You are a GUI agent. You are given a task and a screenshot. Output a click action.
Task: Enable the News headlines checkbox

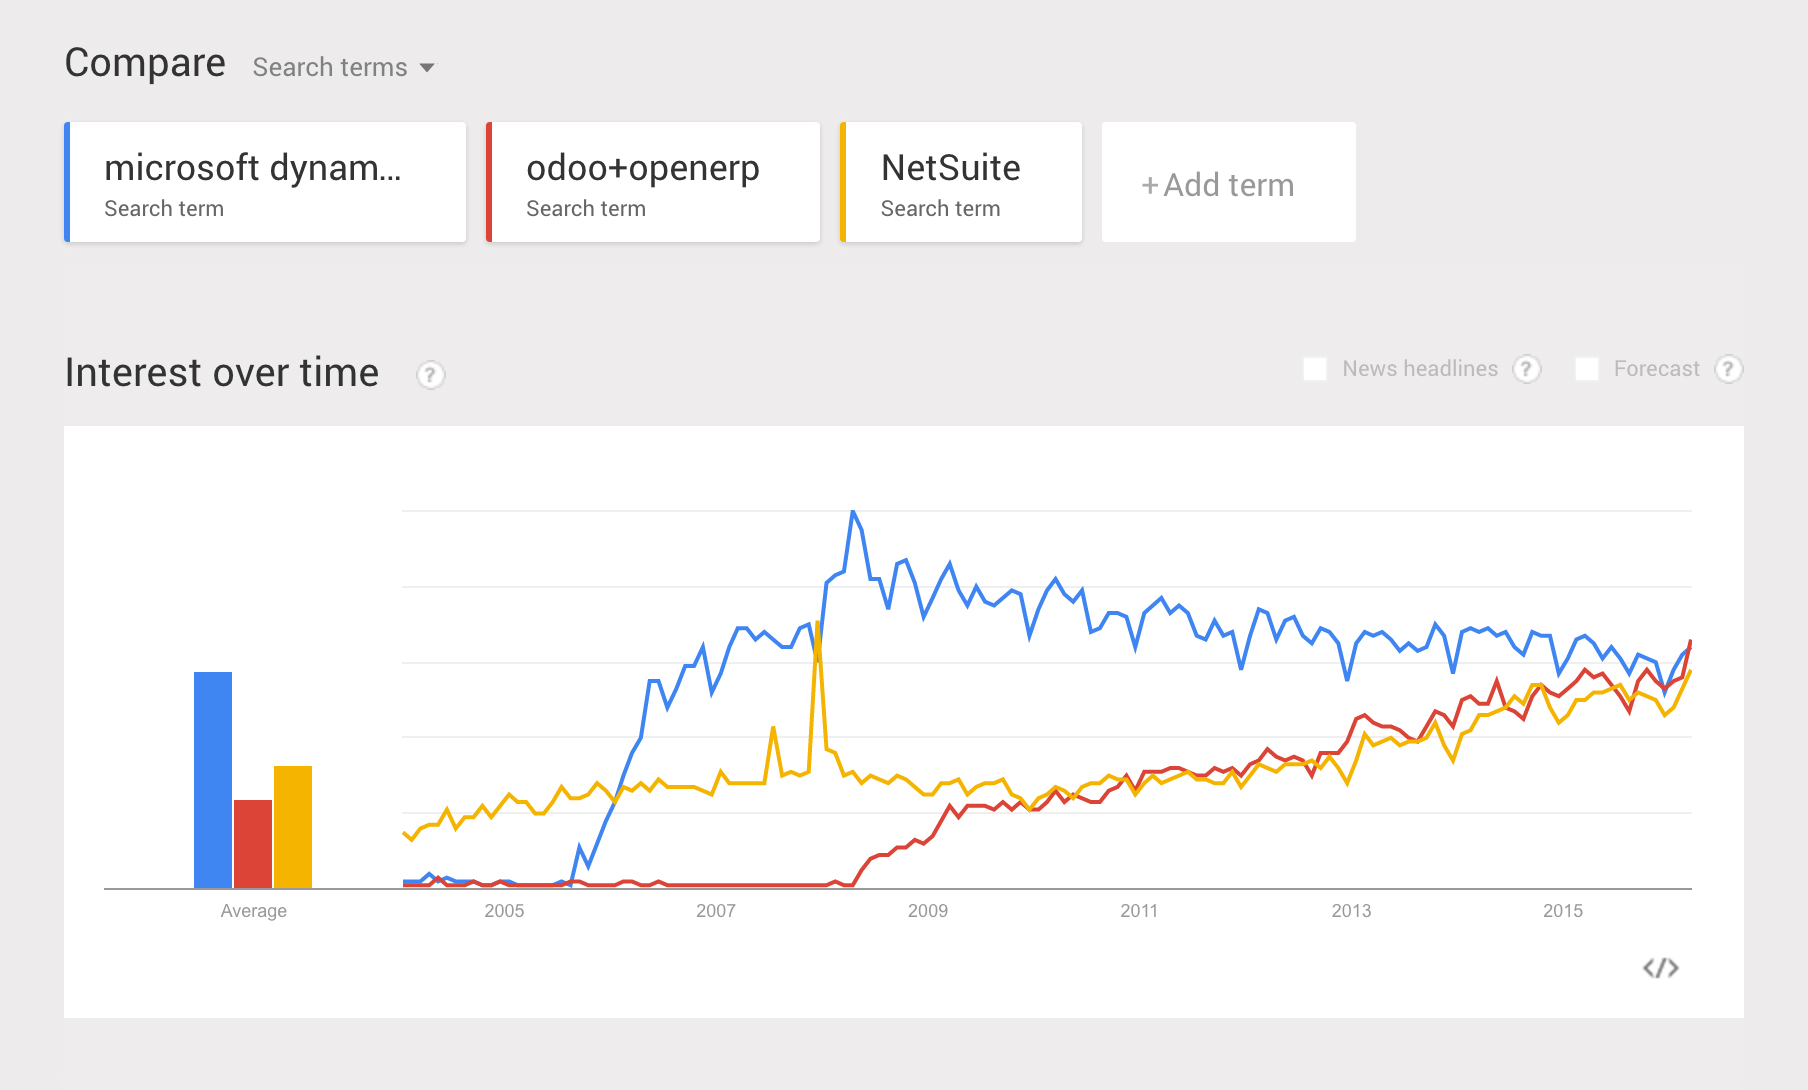click(x=1315, y=369)
